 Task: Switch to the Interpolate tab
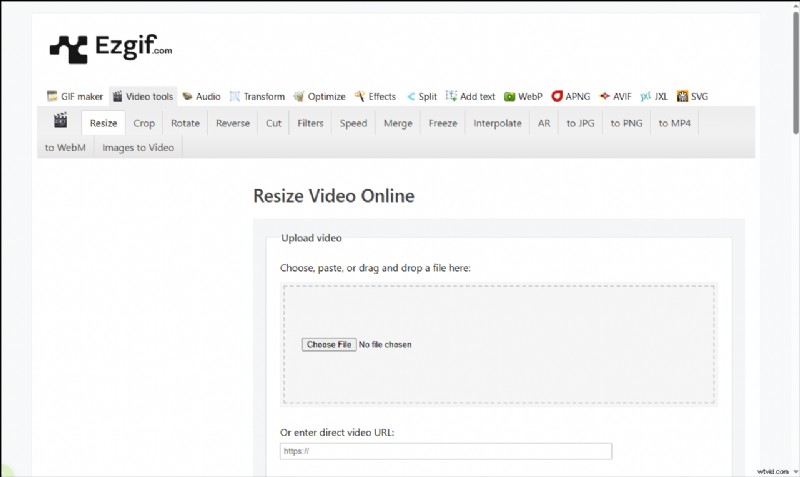coord(497,123)
